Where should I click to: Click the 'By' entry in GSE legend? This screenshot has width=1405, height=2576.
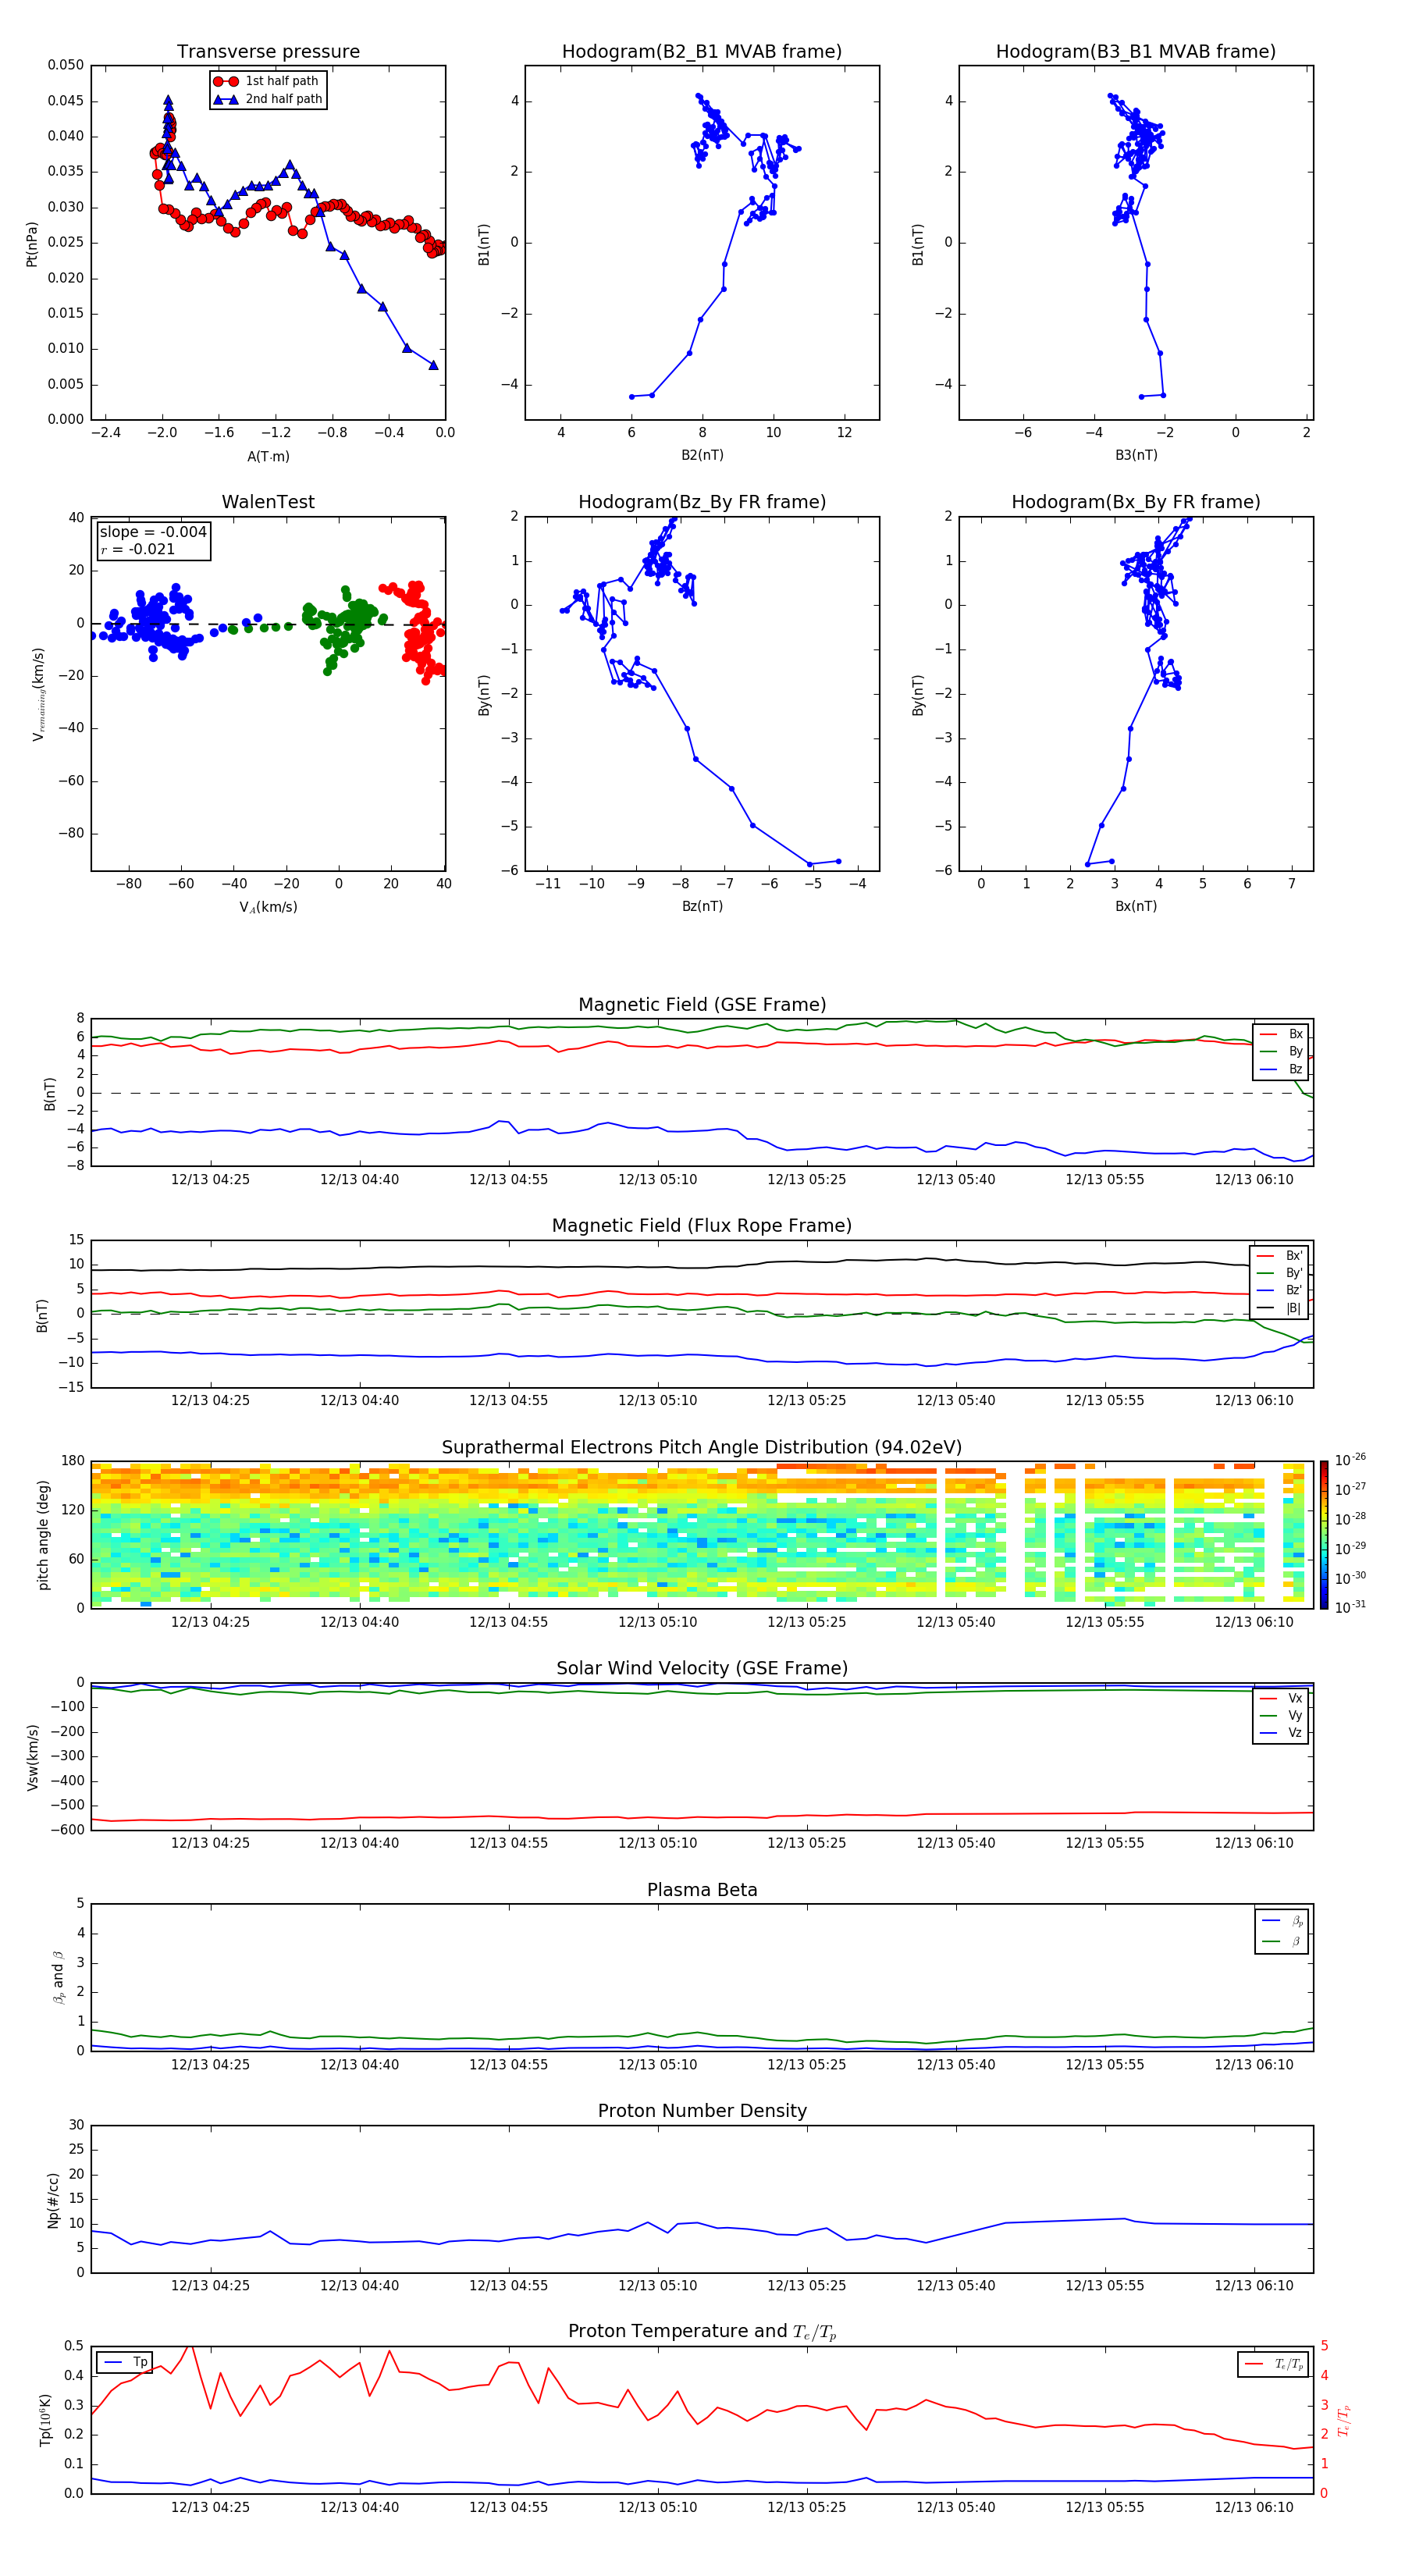1281,1051
